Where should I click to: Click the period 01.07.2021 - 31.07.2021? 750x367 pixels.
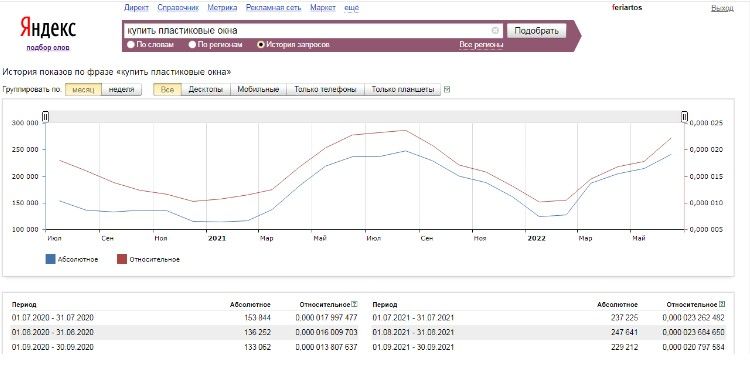coord(413,318)
